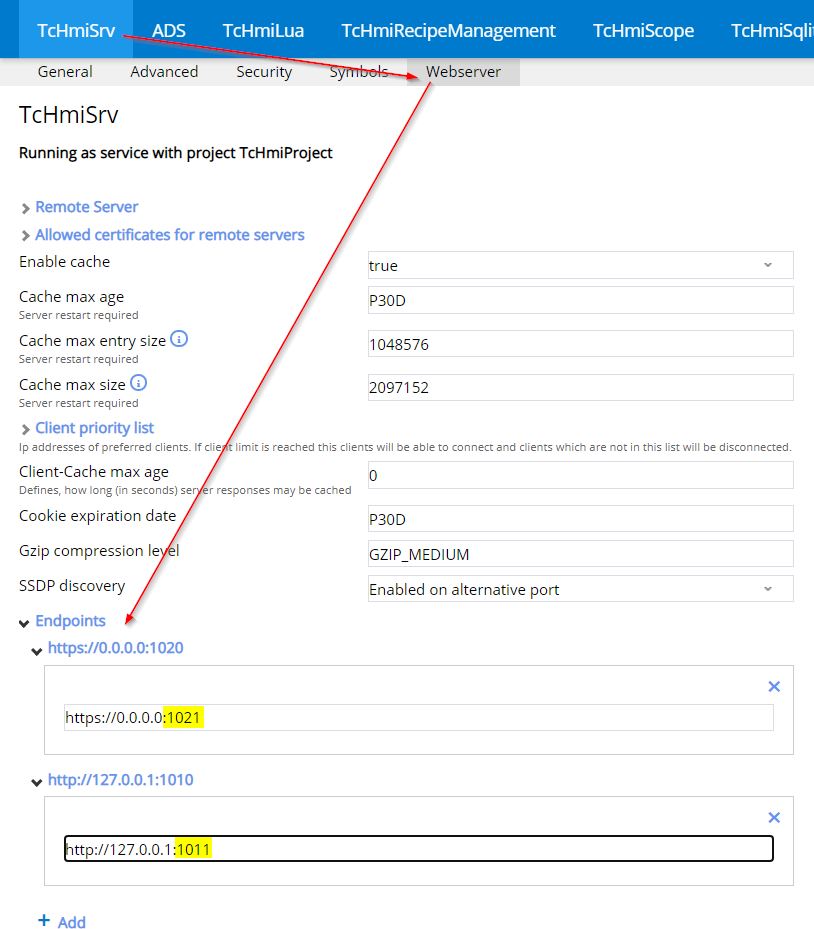Image resolution: width=814 pixels, height=929 pixels.
Task: Click the plus icon beside Add
Action: click(44, 920)
